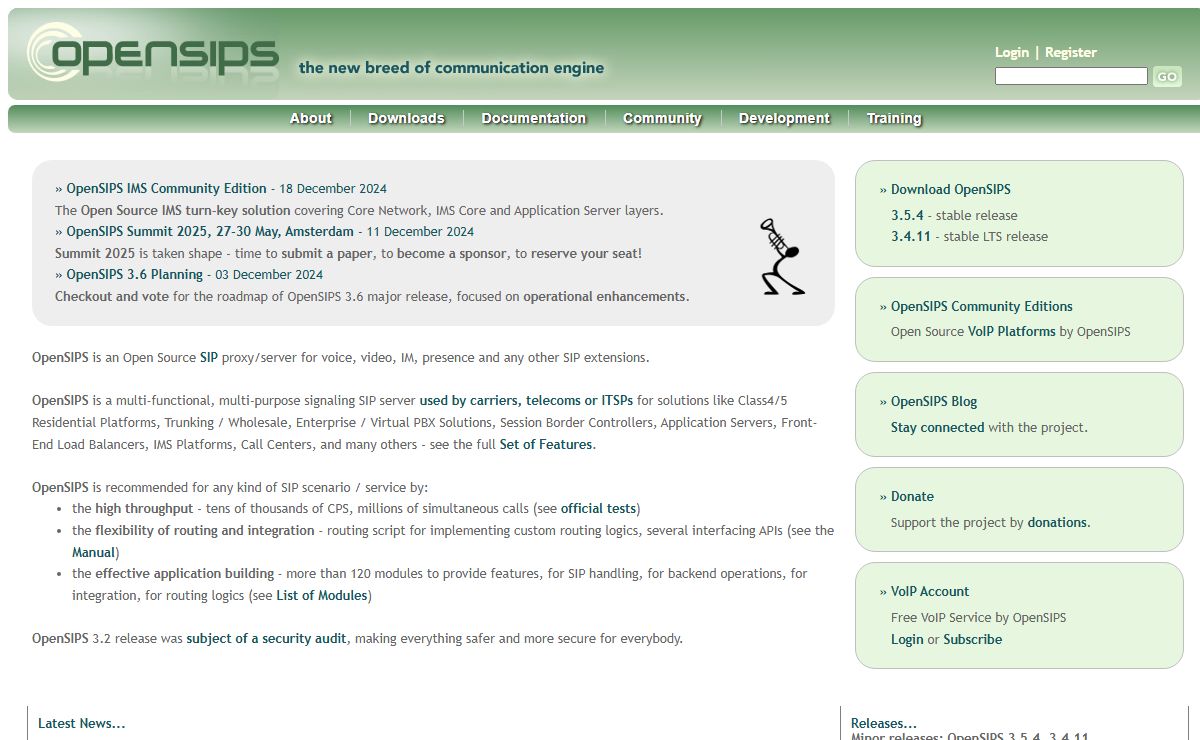Open the Development menu
Image resolution: width=1200 pixels, height=740 pixels.
pos(784,118)
